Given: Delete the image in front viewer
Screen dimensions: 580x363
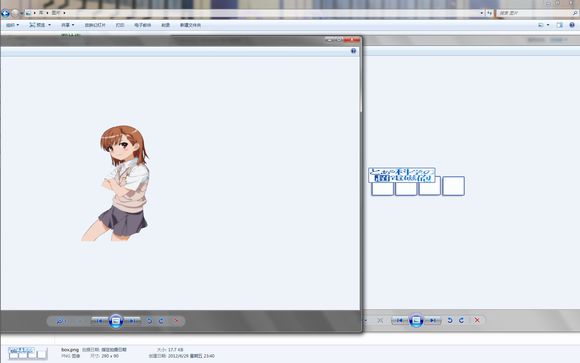Looking at the screenshot, I should pos(177,321).
